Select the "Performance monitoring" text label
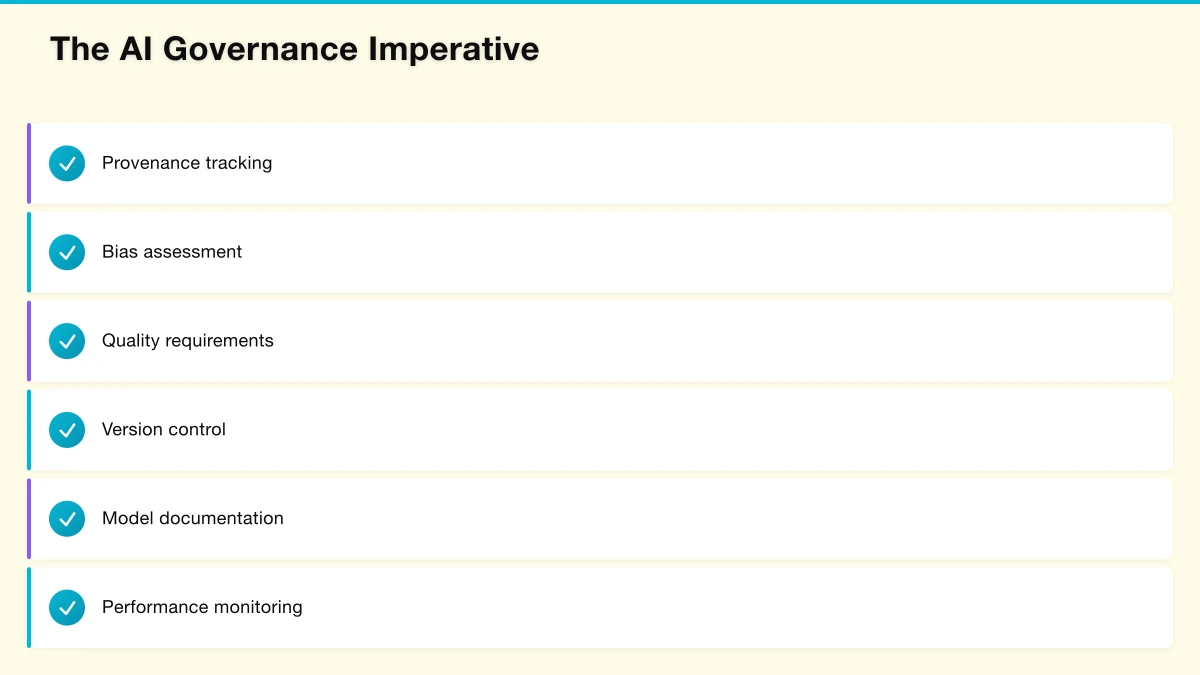Screen dimensions: 1200x675 click(x=202, y=607)
